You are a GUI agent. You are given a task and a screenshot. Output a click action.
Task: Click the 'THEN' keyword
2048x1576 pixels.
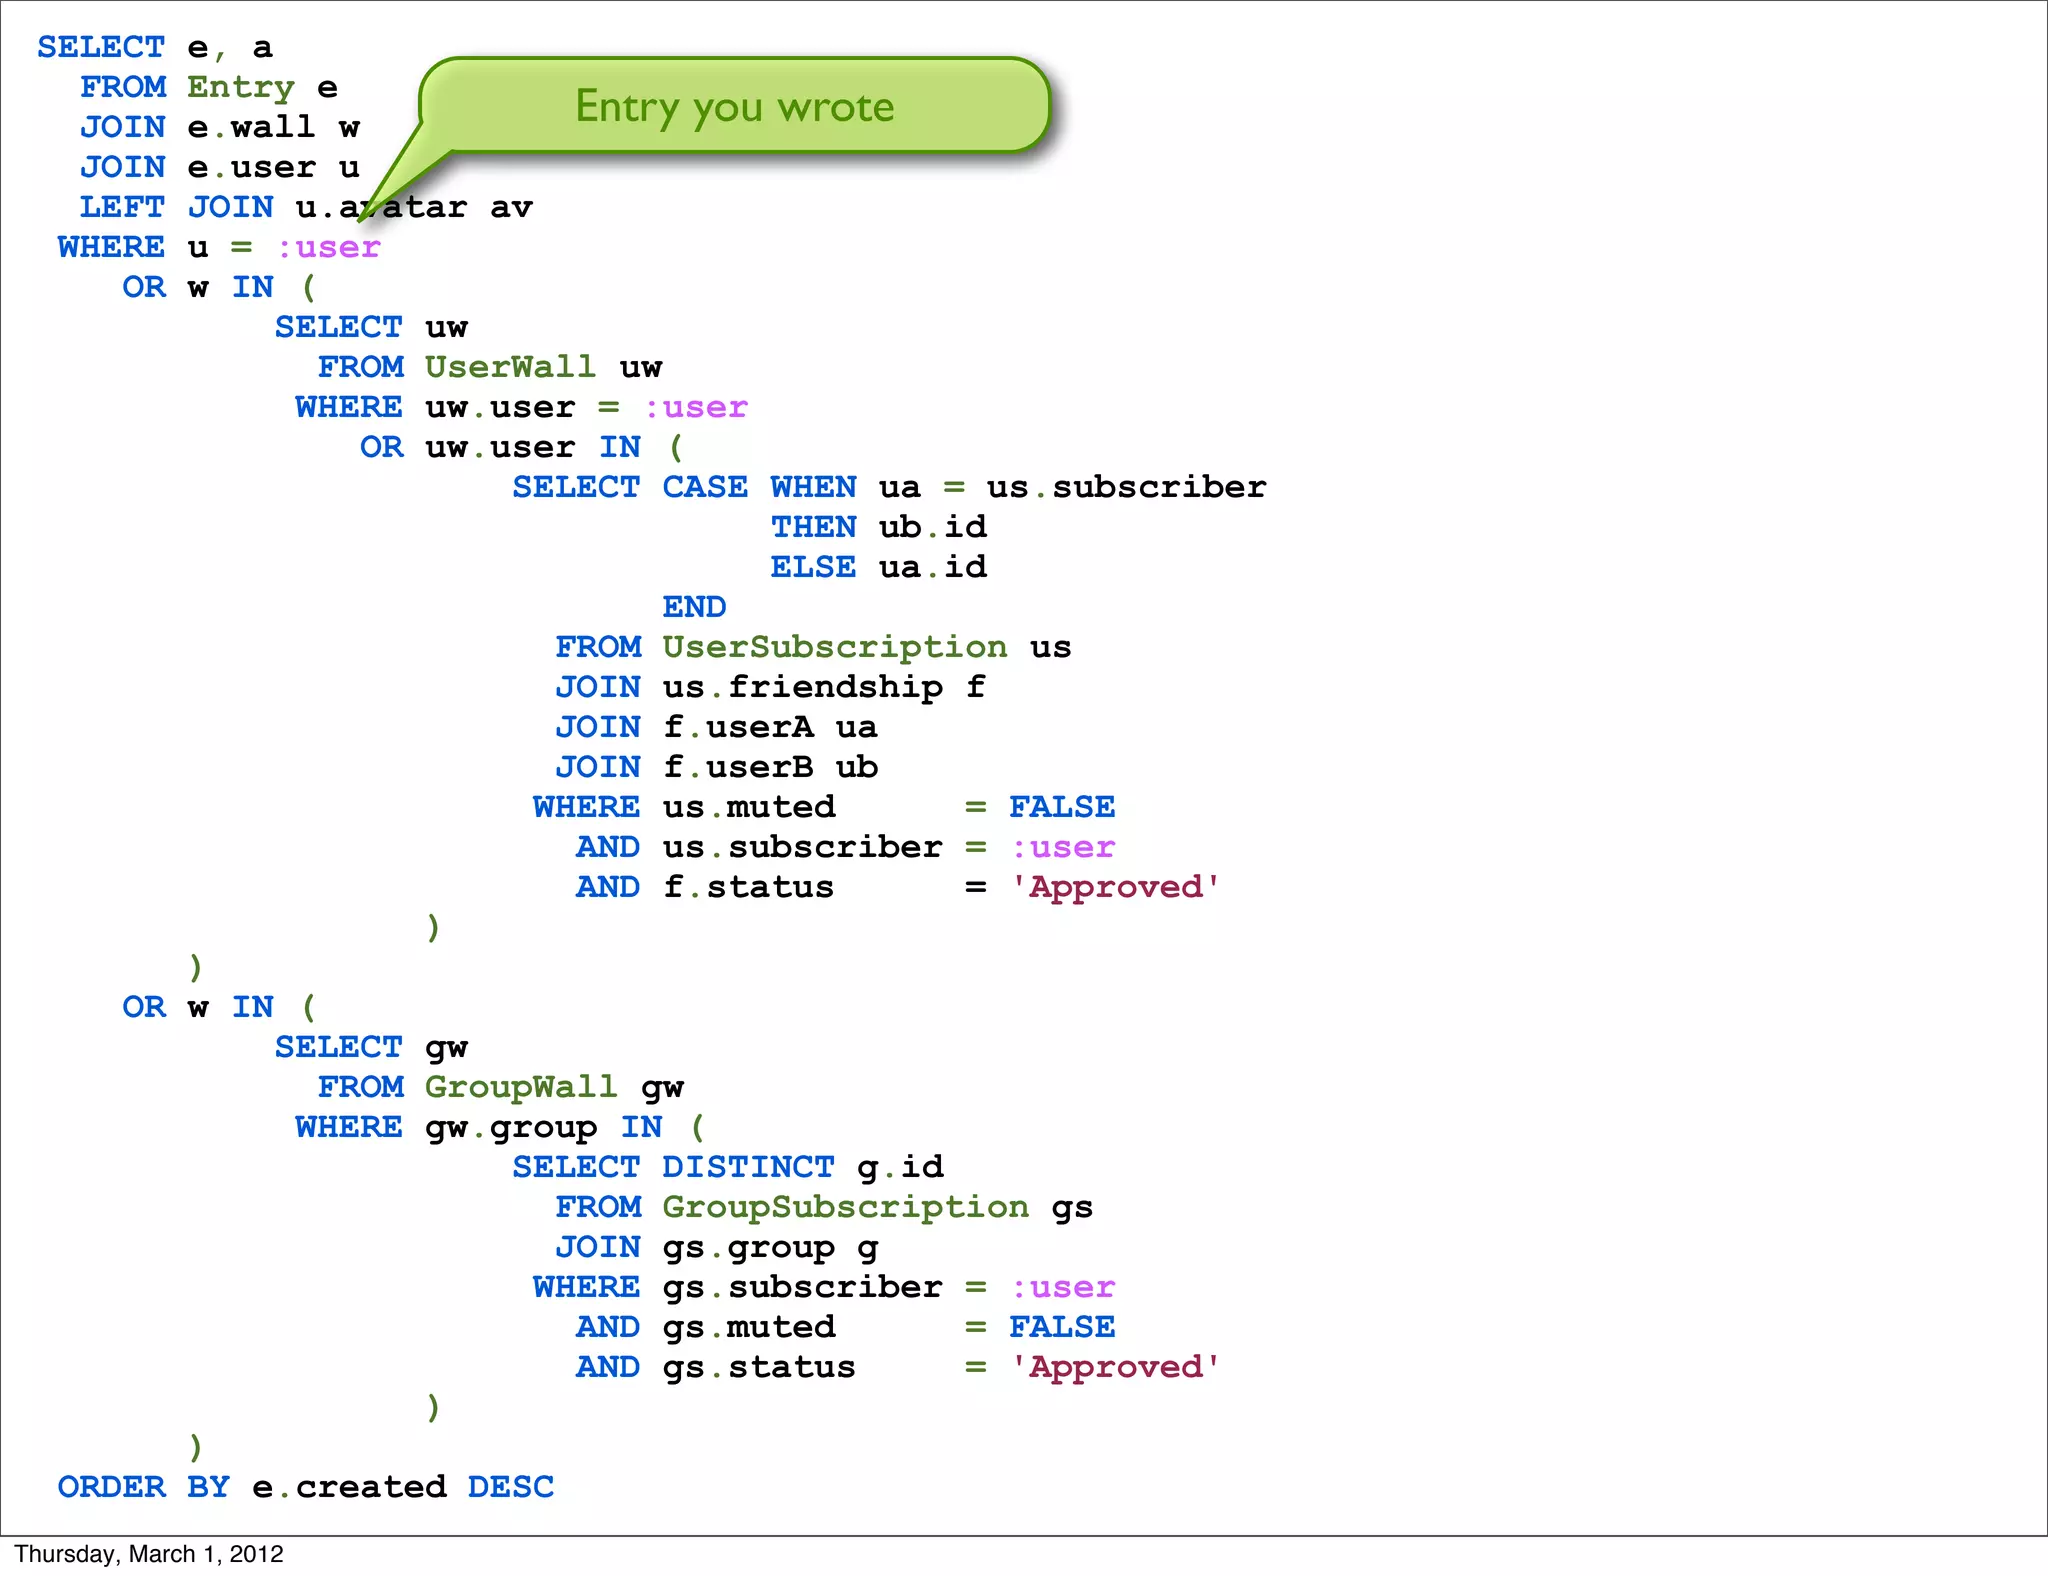(813, 527)
